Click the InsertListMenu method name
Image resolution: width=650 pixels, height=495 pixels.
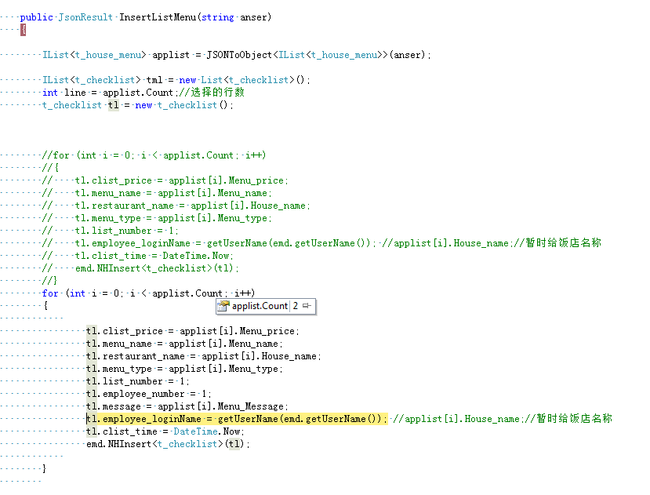tap(158, 17)
